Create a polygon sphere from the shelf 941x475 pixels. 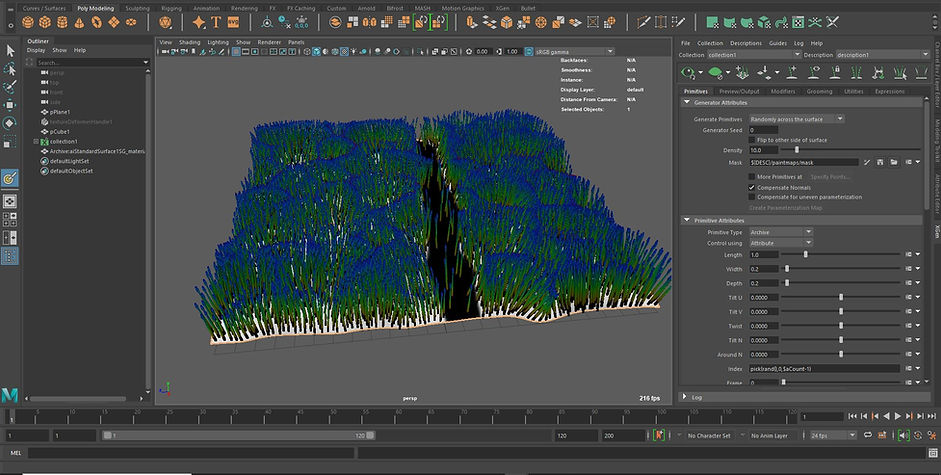(28, 22)
